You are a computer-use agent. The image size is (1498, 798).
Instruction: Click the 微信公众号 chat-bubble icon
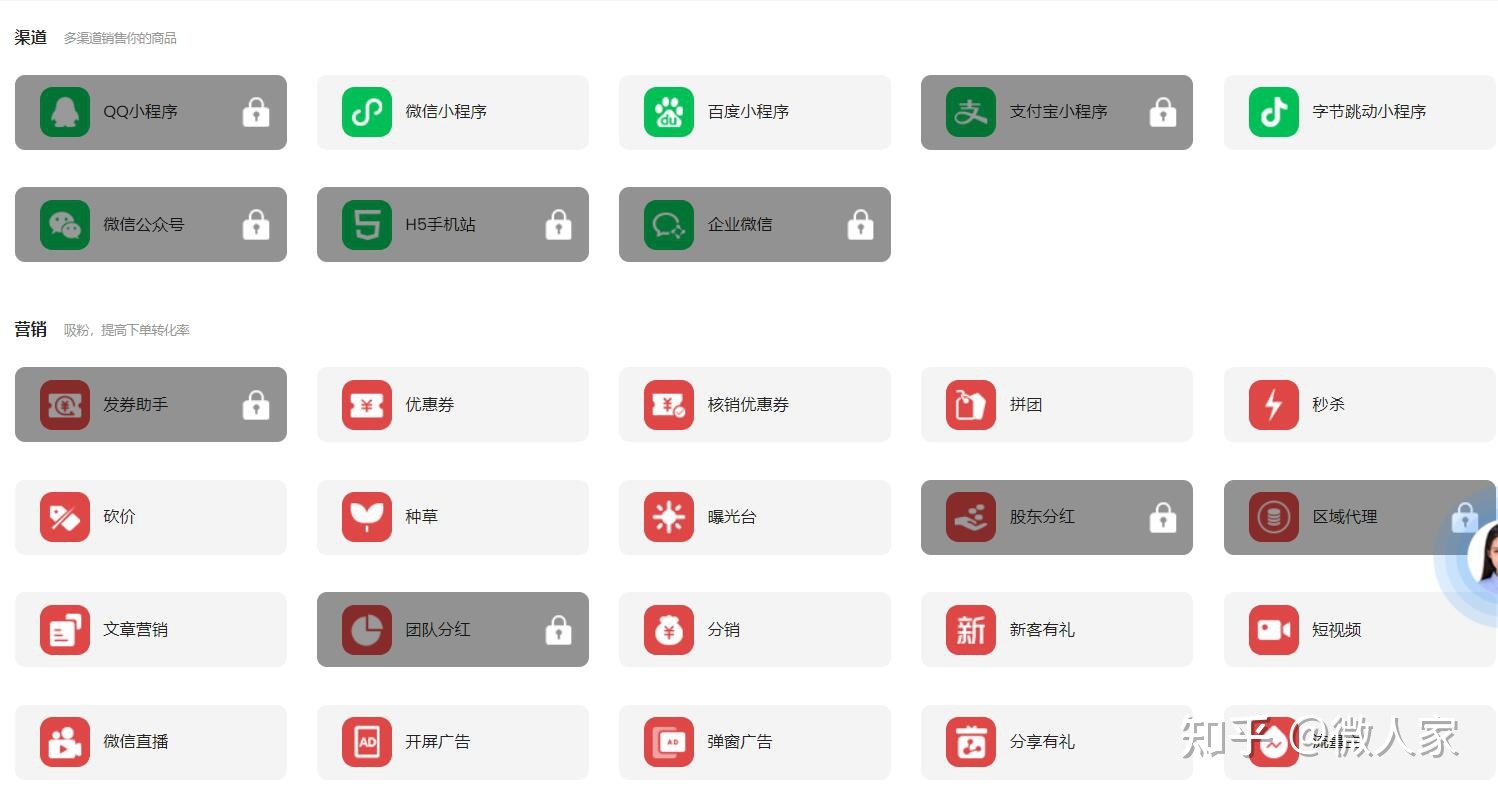65,225
